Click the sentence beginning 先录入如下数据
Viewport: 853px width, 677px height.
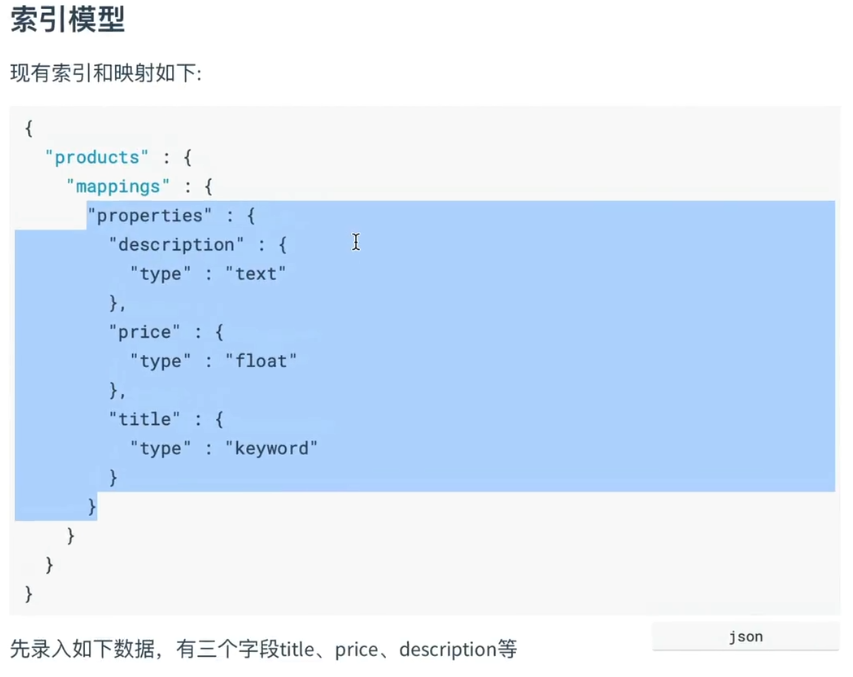263,649
